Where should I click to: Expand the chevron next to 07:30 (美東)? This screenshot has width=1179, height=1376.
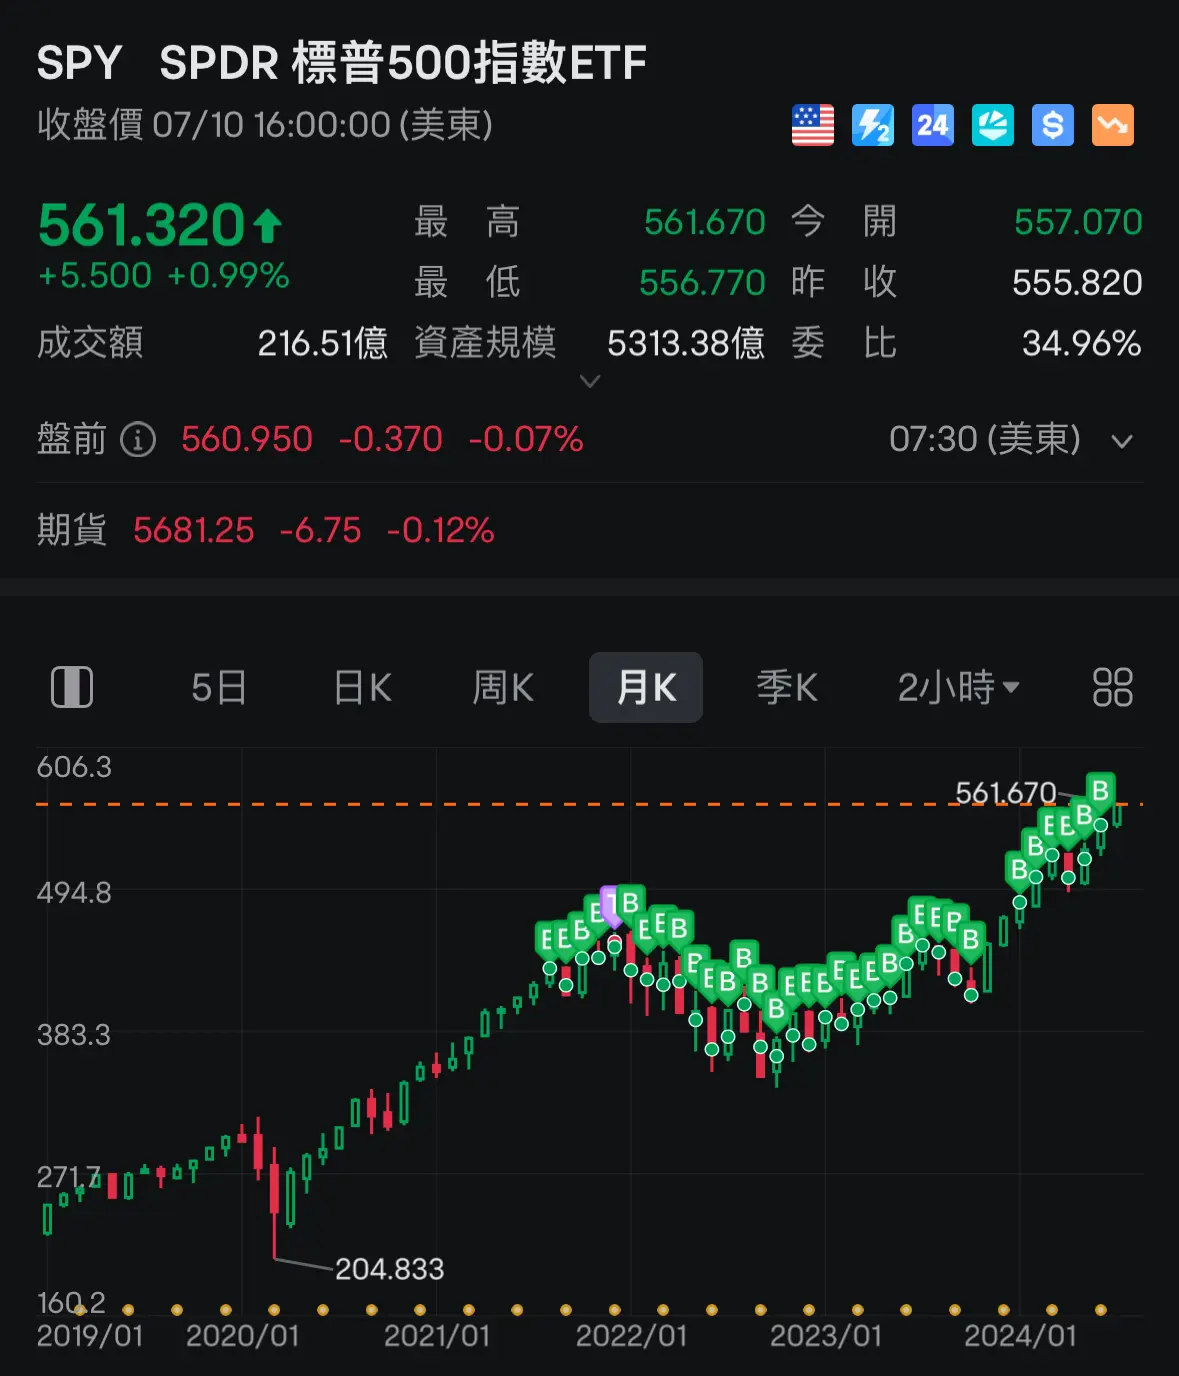pos(1122,441)
